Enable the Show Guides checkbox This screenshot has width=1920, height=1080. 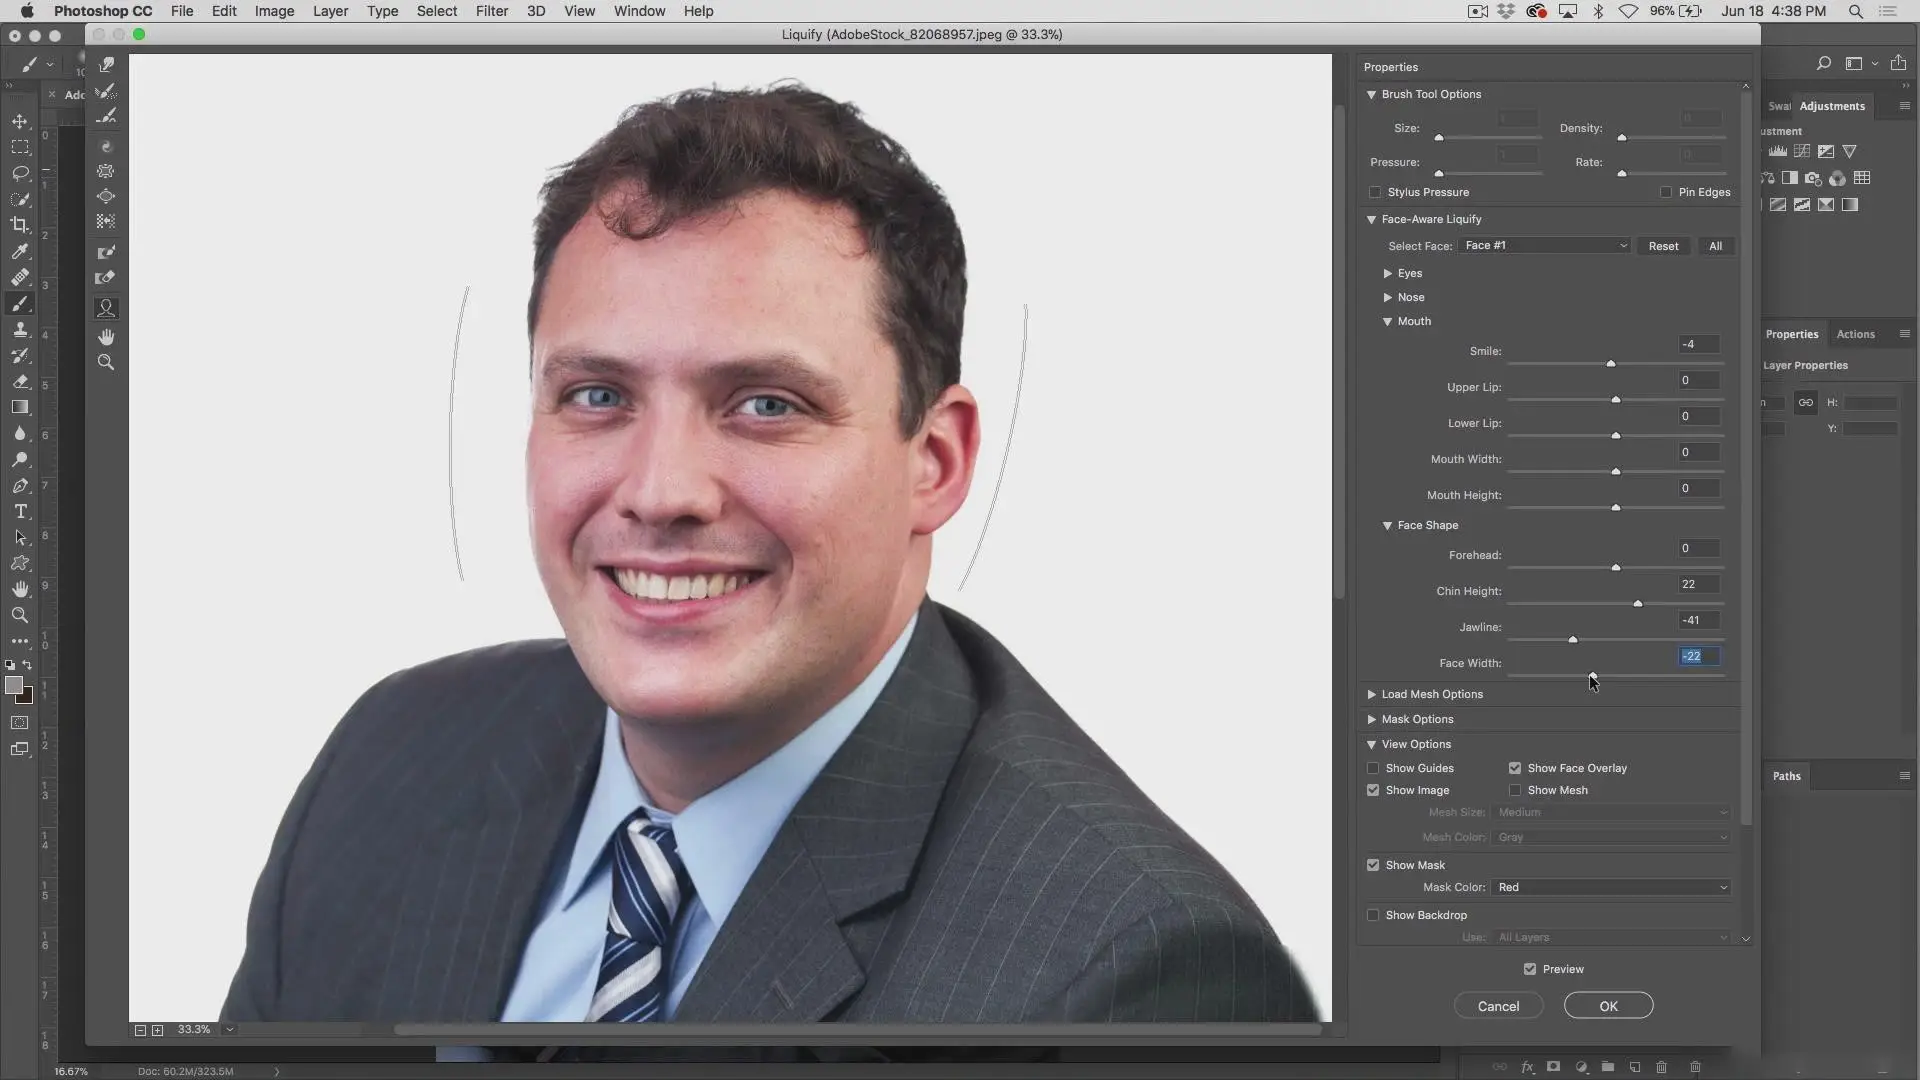(1373, 768)
